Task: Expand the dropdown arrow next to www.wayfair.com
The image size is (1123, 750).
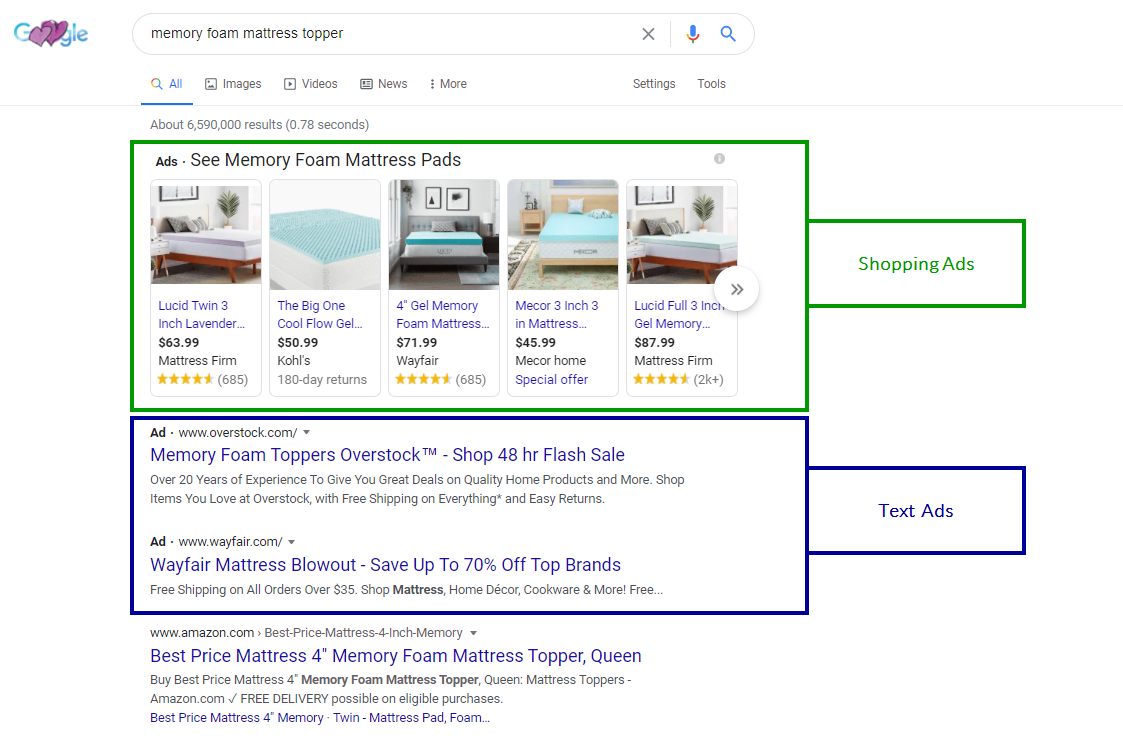Action: click(291, 542)
